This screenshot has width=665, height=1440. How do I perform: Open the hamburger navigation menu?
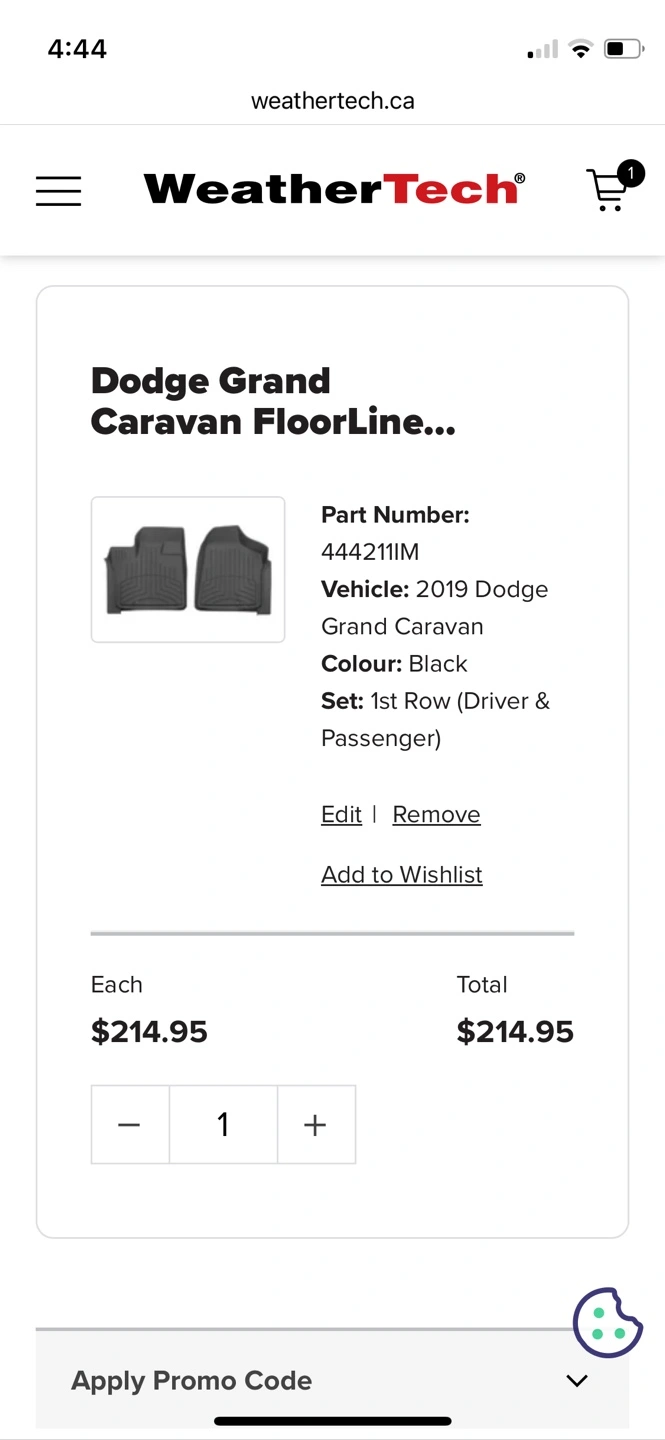(58, 190)
